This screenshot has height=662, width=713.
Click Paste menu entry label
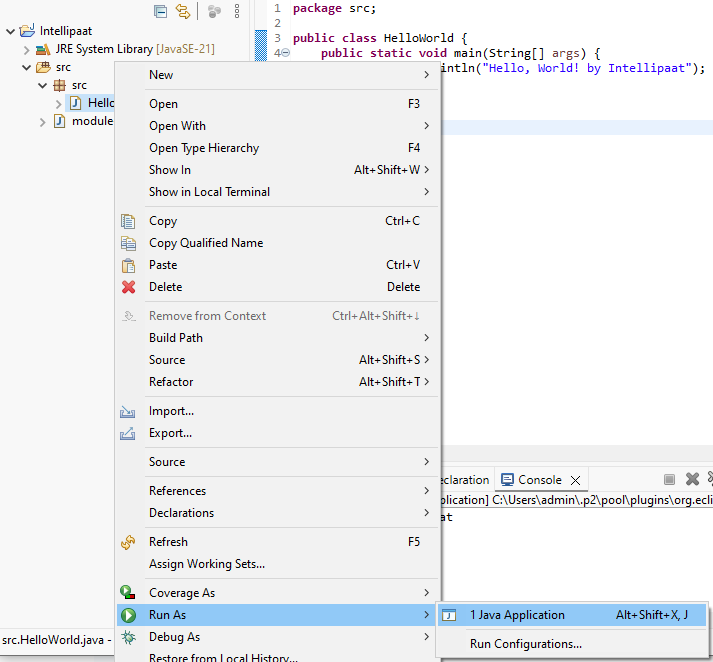(163, 265)
